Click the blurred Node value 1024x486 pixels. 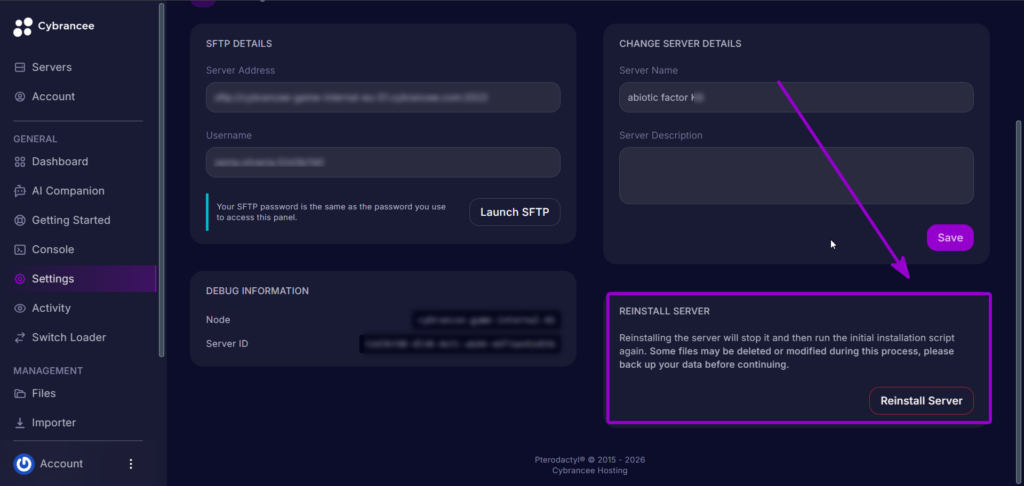(x=486, y=320)
